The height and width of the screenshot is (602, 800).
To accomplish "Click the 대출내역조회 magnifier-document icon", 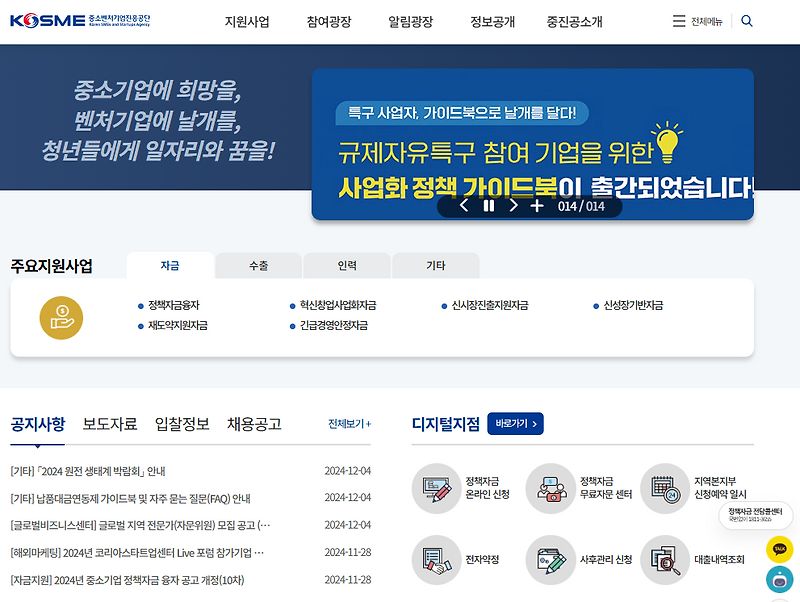I will pyautogui.click(x=668, y=560).
